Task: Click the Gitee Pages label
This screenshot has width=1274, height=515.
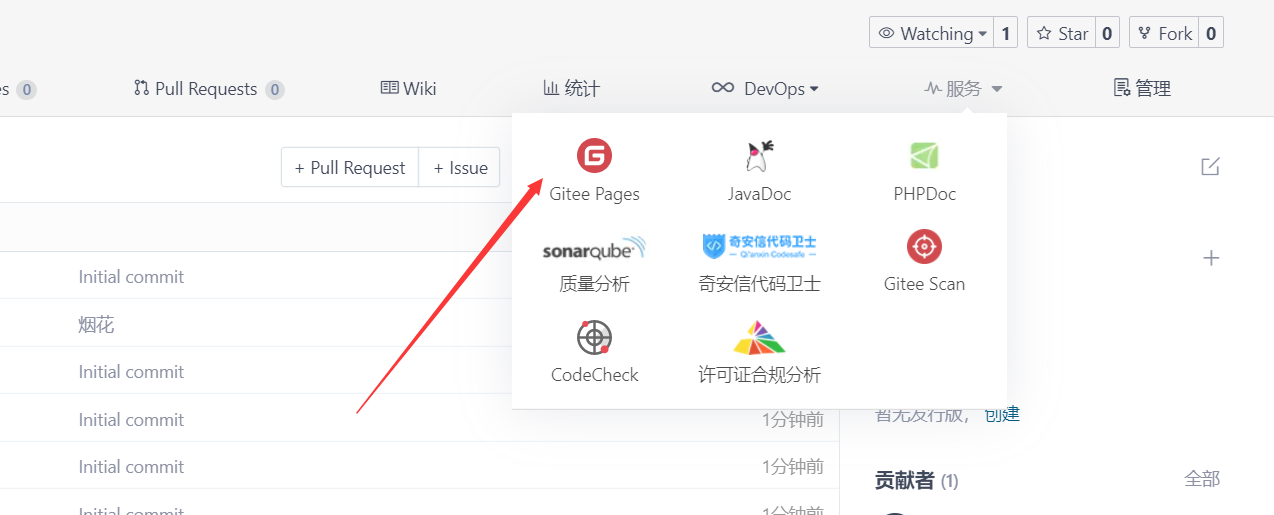Action: pos(594,194)
